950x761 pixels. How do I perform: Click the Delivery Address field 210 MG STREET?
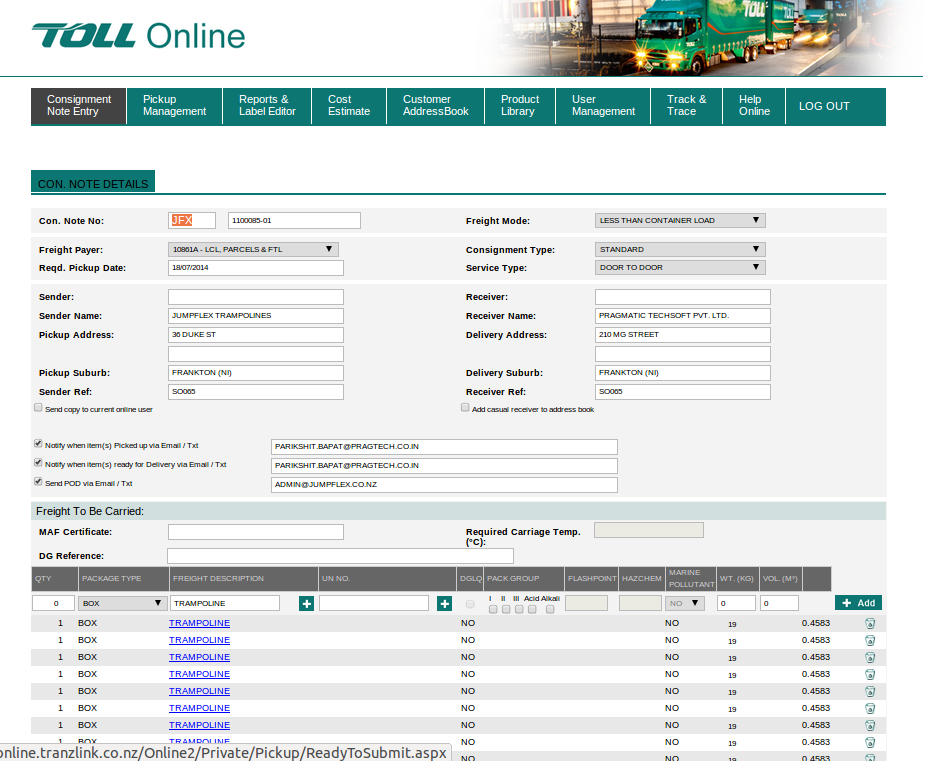coord(683,334)
